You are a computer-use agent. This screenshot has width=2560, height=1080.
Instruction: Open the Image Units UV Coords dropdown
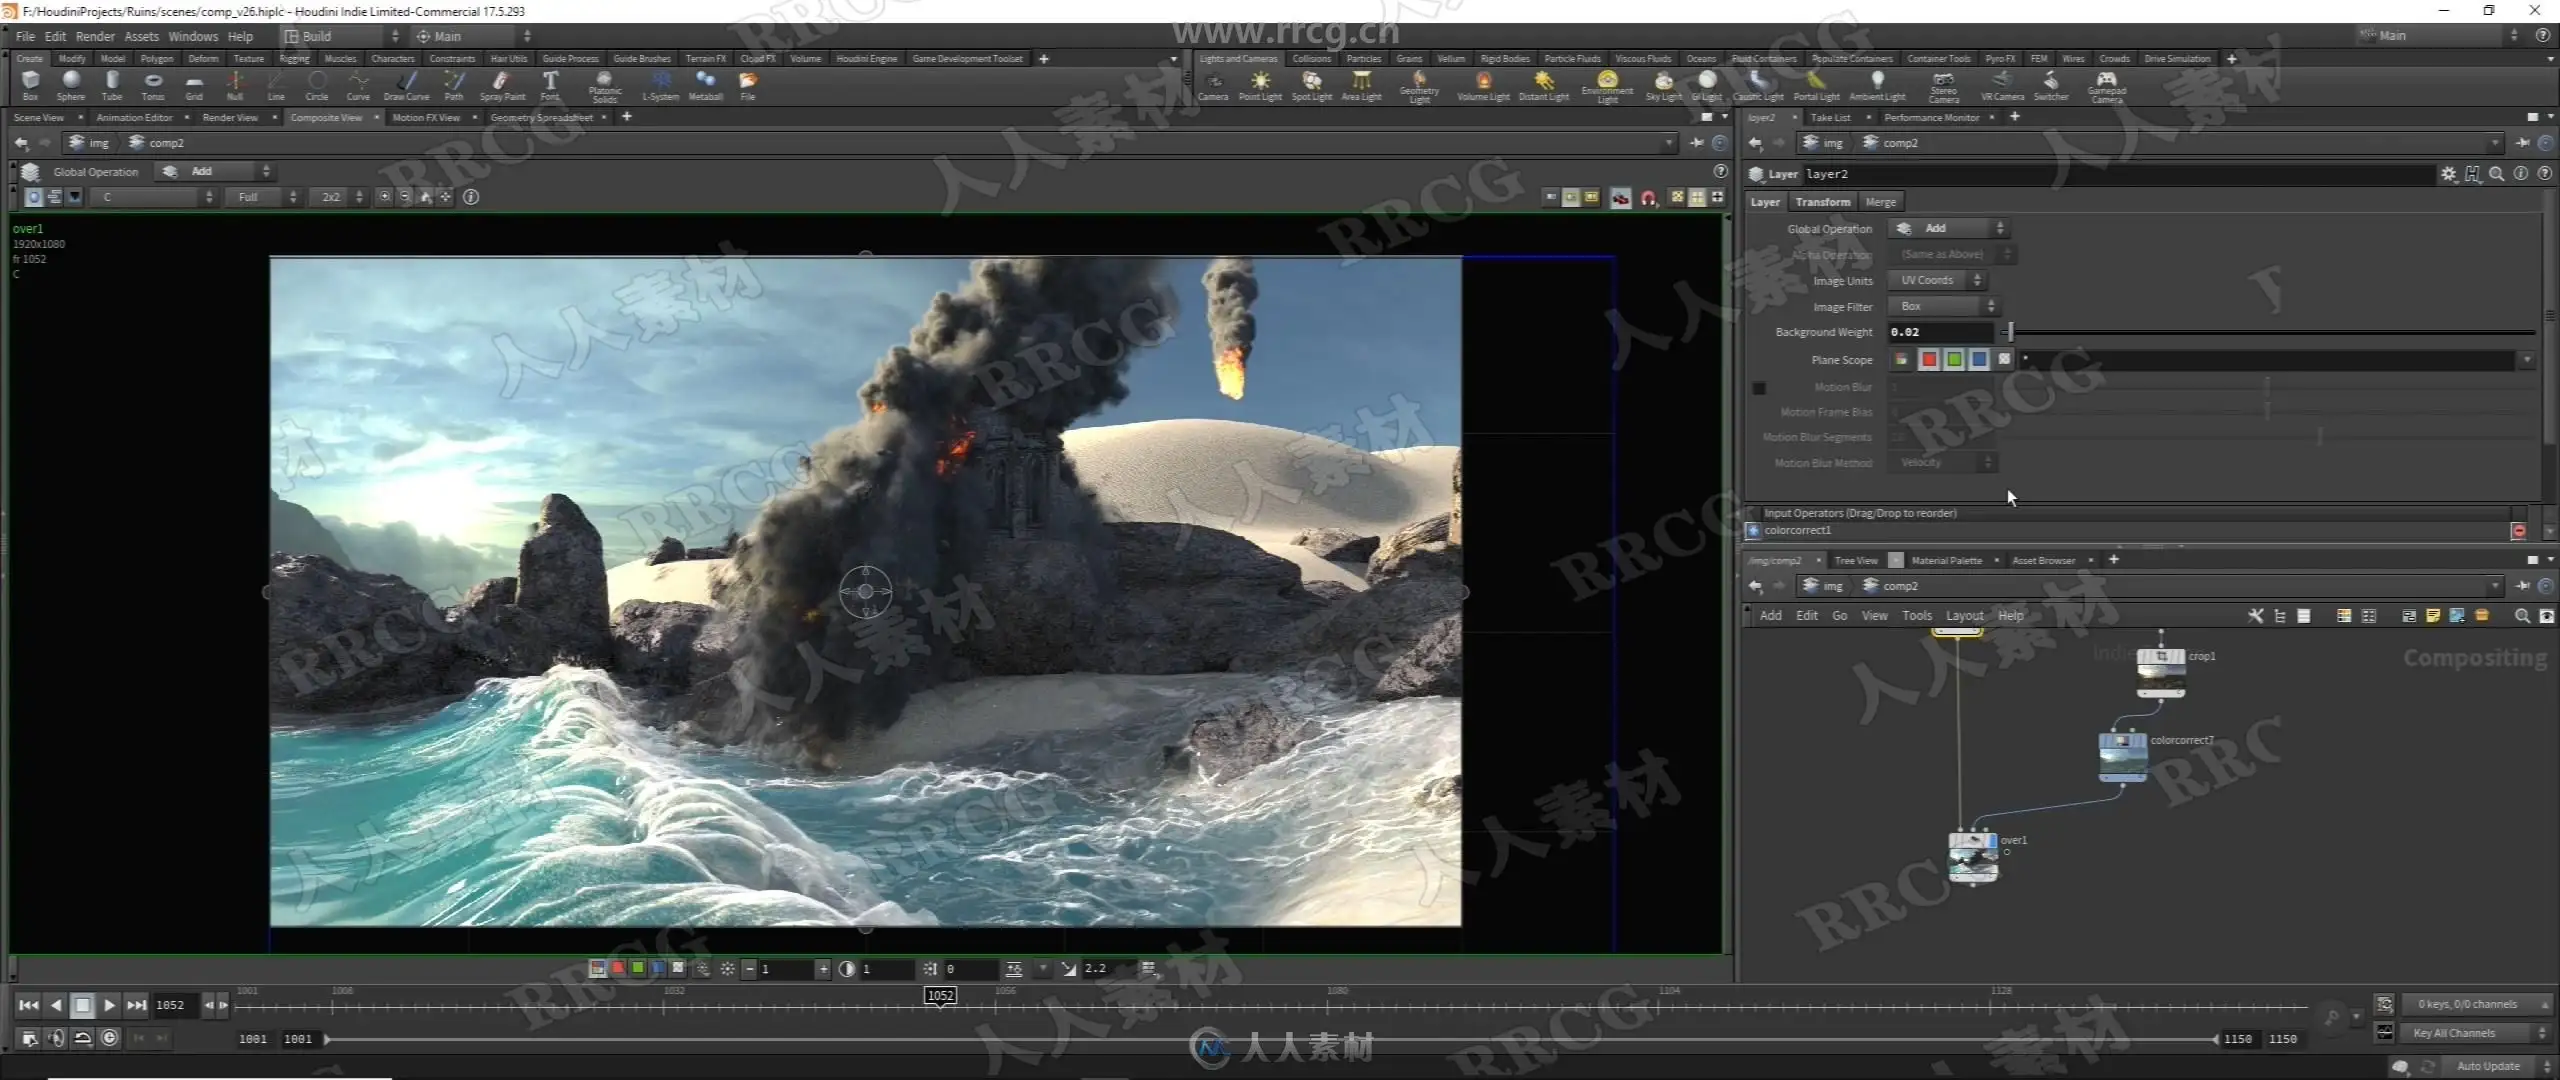[1936, 281]
